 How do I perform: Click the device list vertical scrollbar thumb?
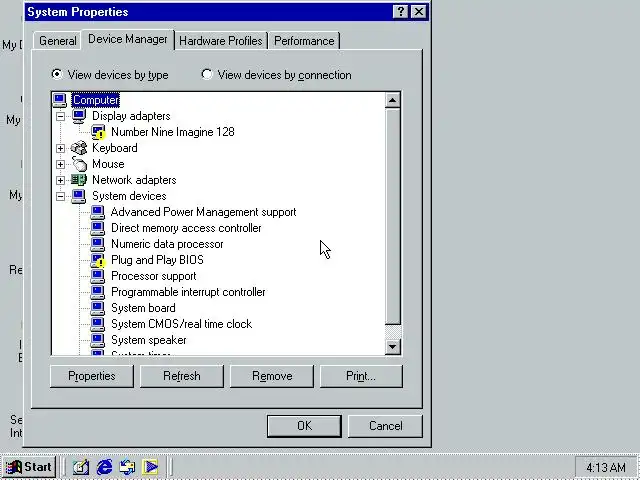click(x=393, y=216)
